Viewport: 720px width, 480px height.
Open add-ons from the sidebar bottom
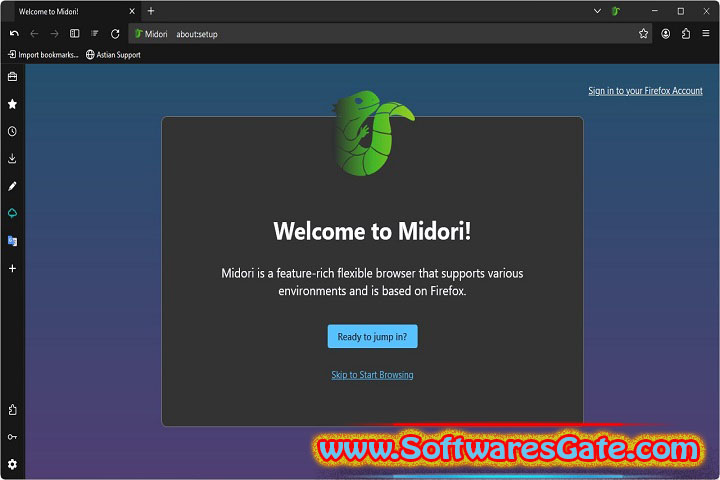point(12,410)
